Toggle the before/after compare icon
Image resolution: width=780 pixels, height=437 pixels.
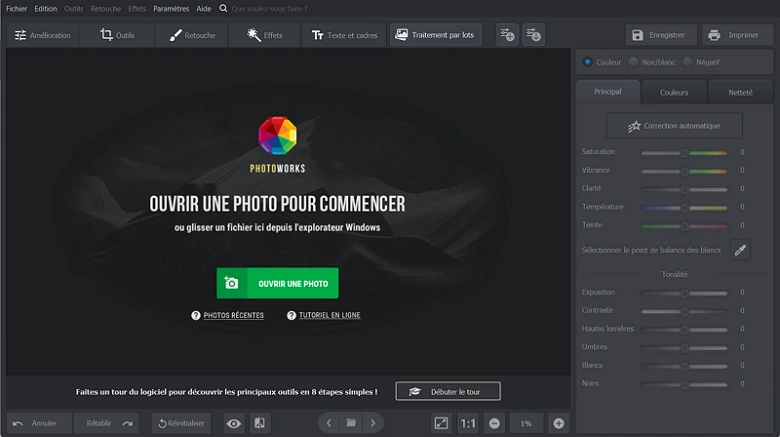point(260,423)
